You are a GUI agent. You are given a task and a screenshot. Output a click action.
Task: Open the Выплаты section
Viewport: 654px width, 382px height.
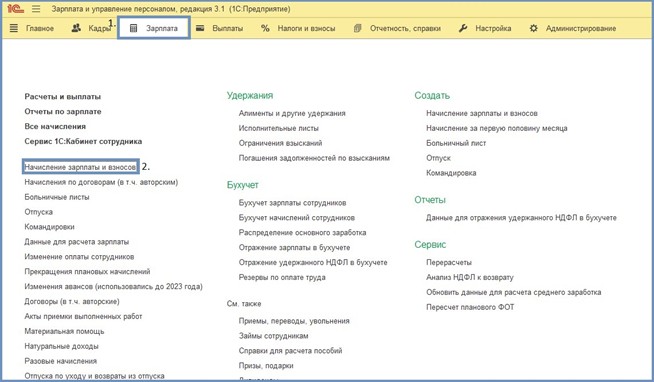[x=228, y=28]
